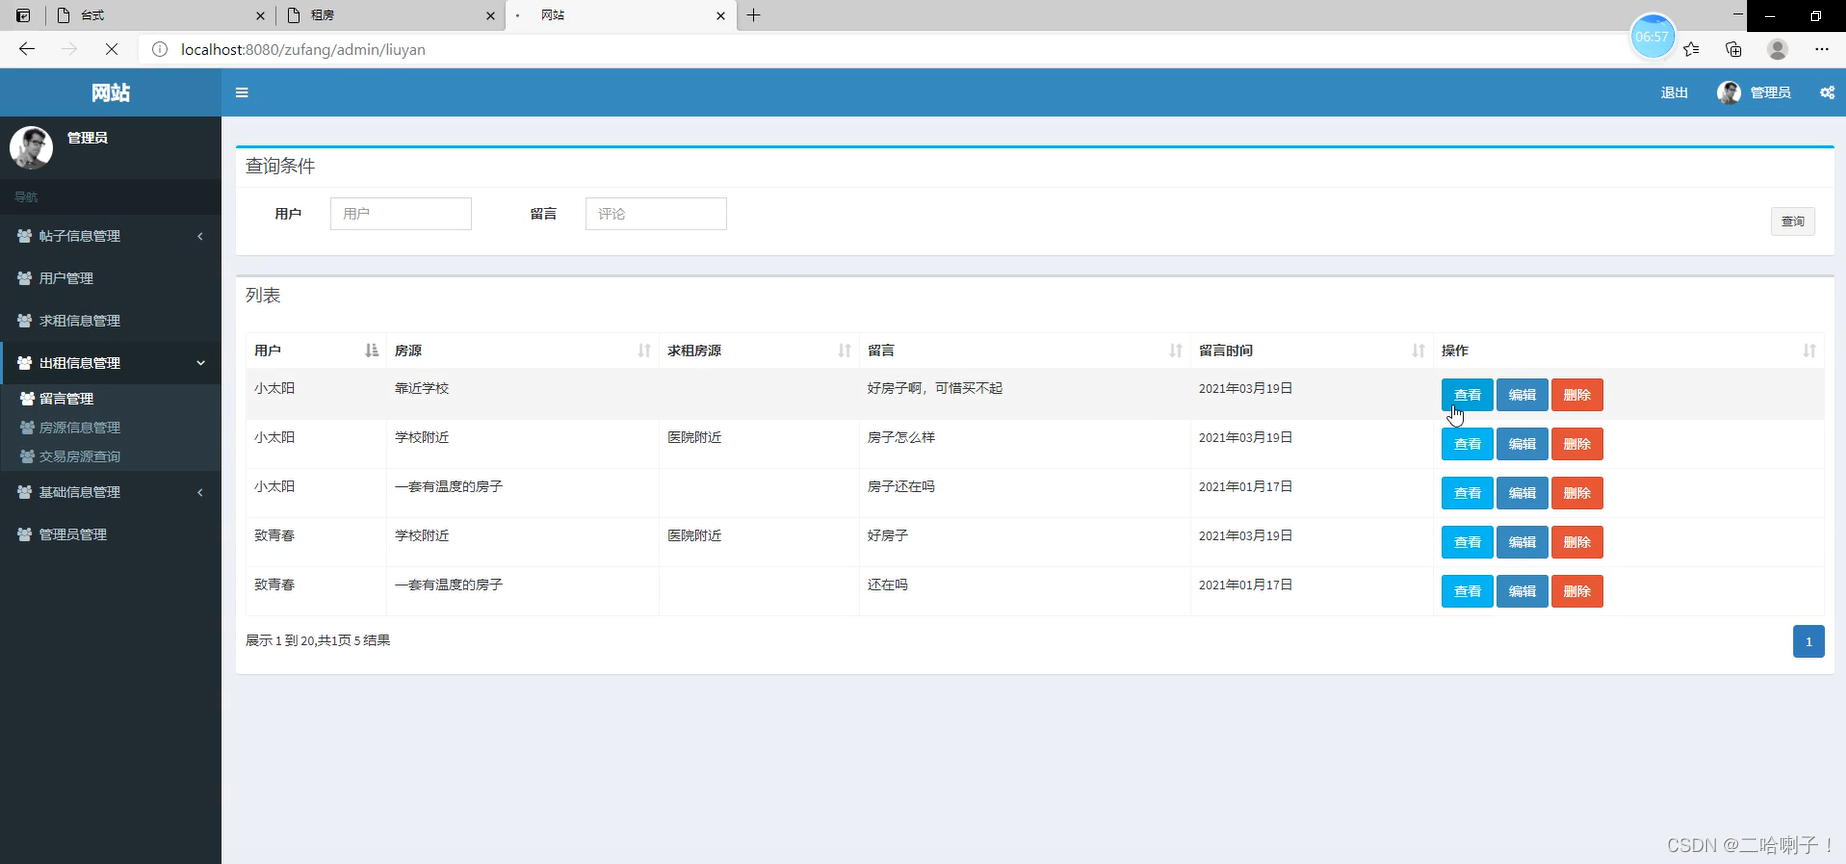Click the browser address bar URL
The image size is (1846, 864).
[303, 49]
